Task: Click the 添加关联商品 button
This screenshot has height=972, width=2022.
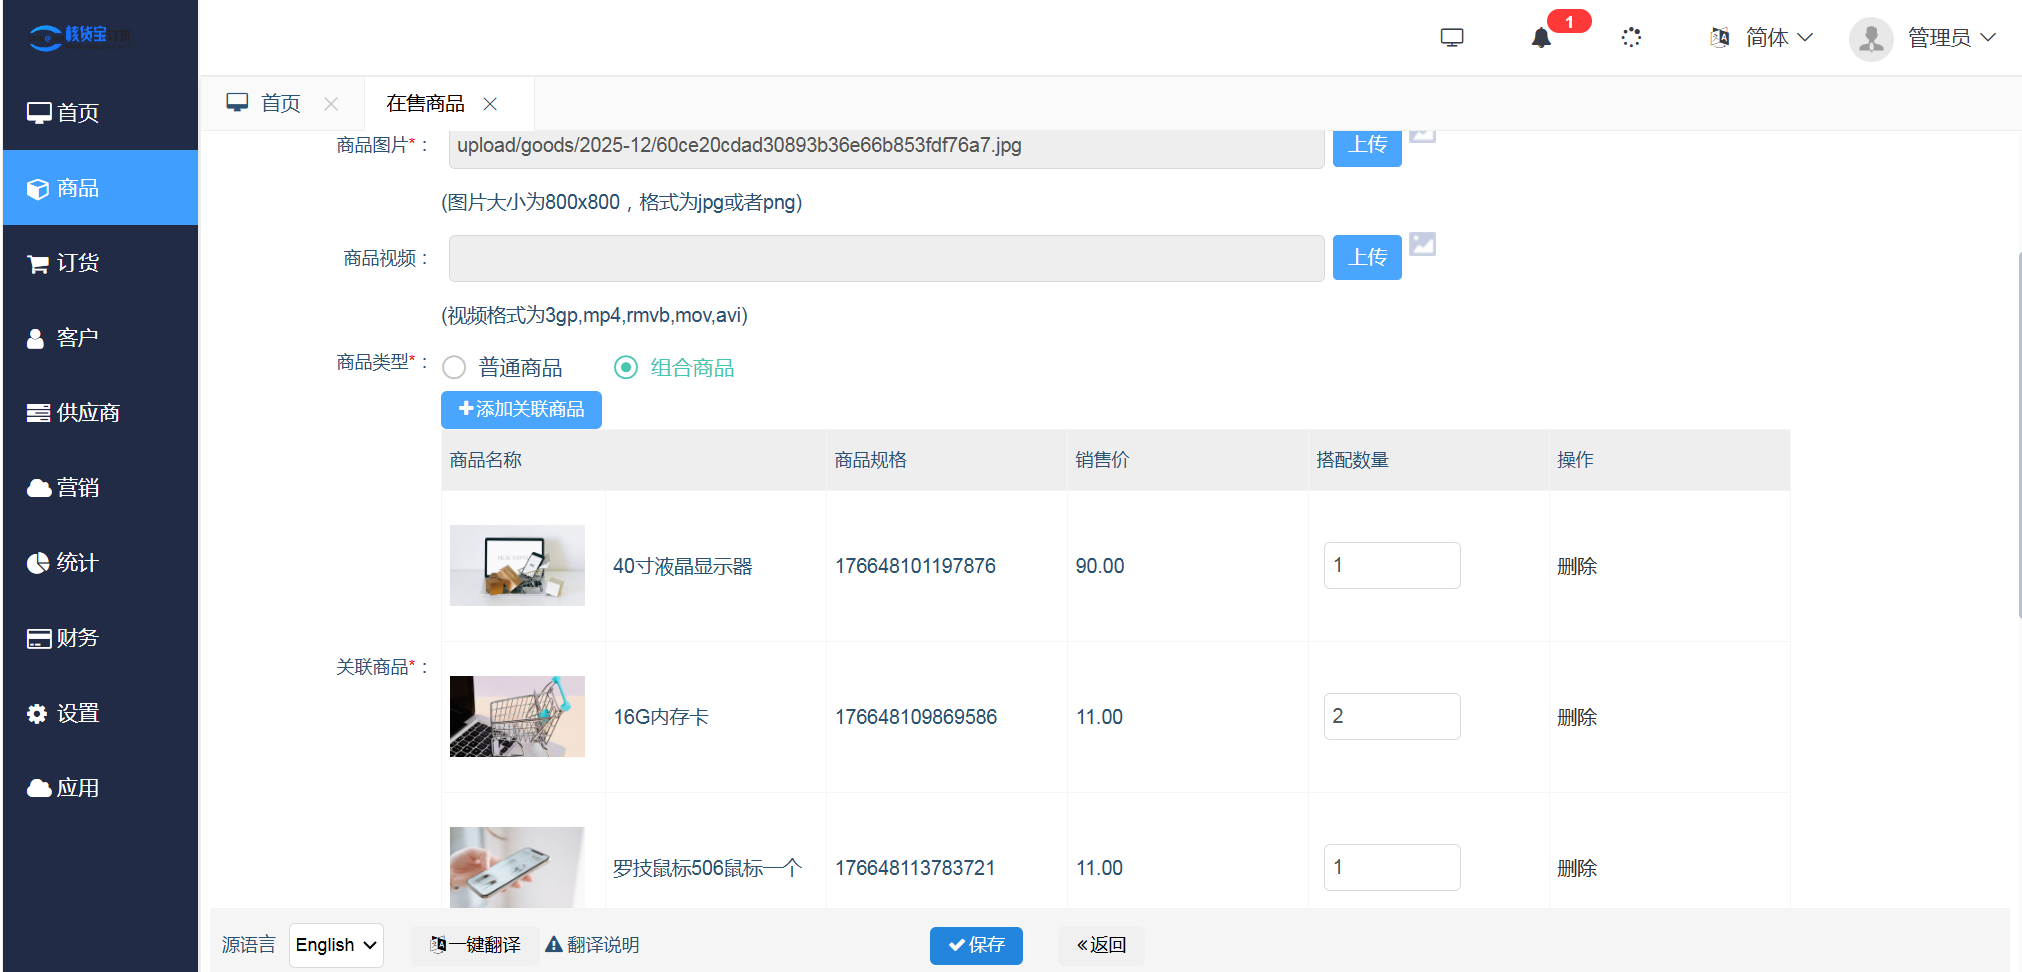Action: [520, 409]
